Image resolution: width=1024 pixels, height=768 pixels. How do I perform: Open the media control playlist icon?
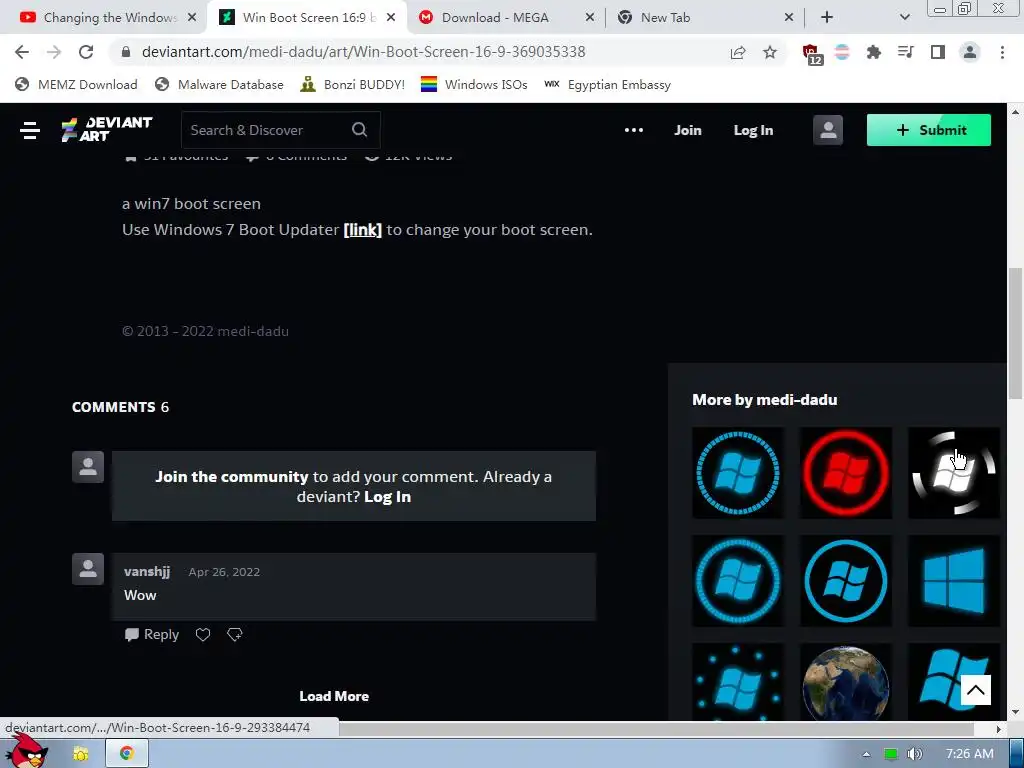tap(906, 52)
